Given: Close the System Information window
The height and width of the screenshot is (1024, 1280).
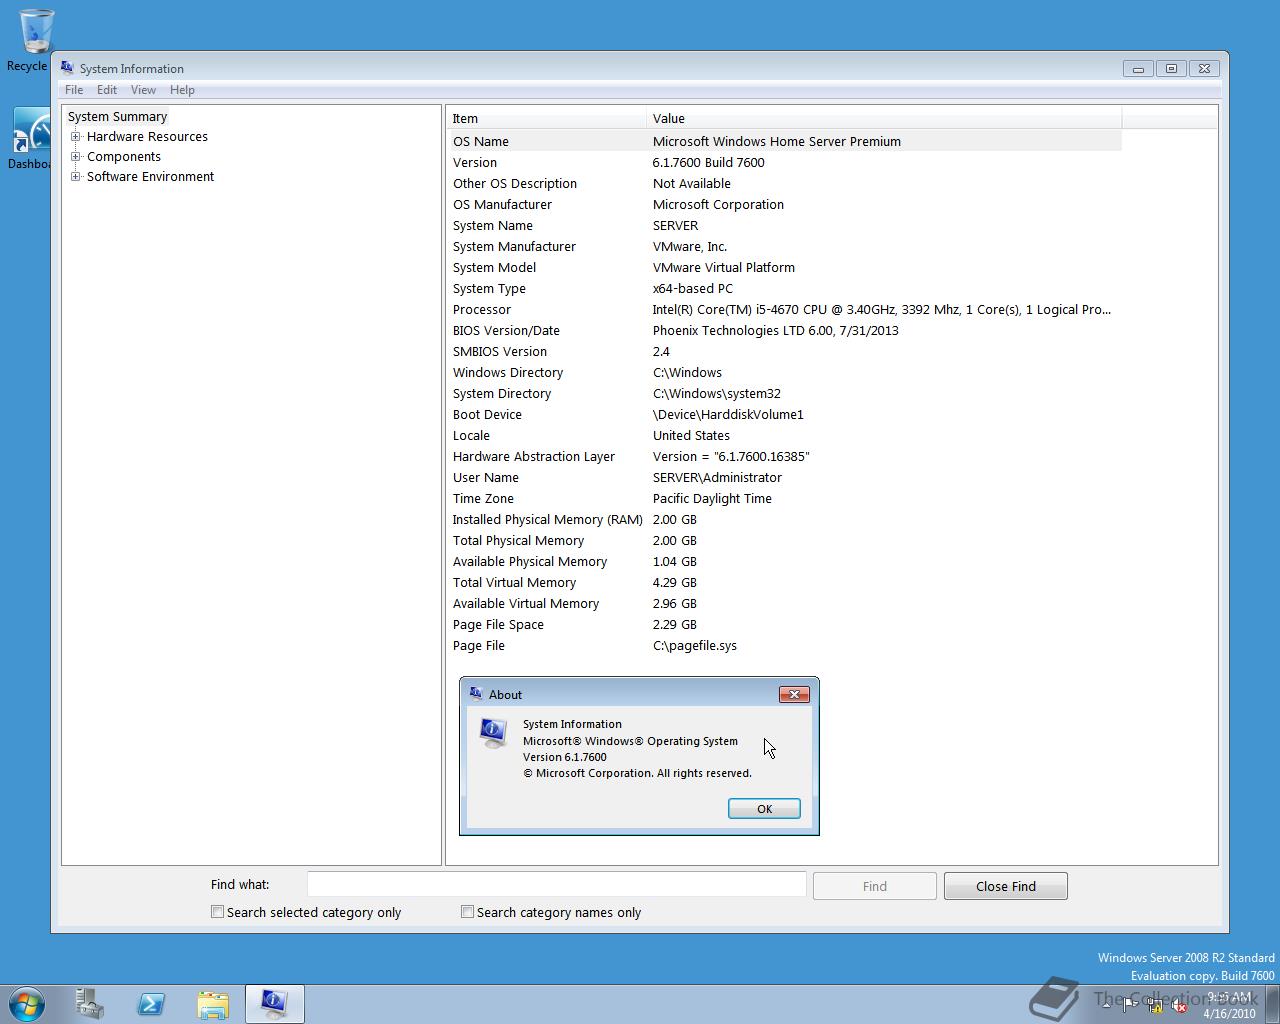Looking at the screenshot, I should pyautogui.click(x=1205, y=68).
